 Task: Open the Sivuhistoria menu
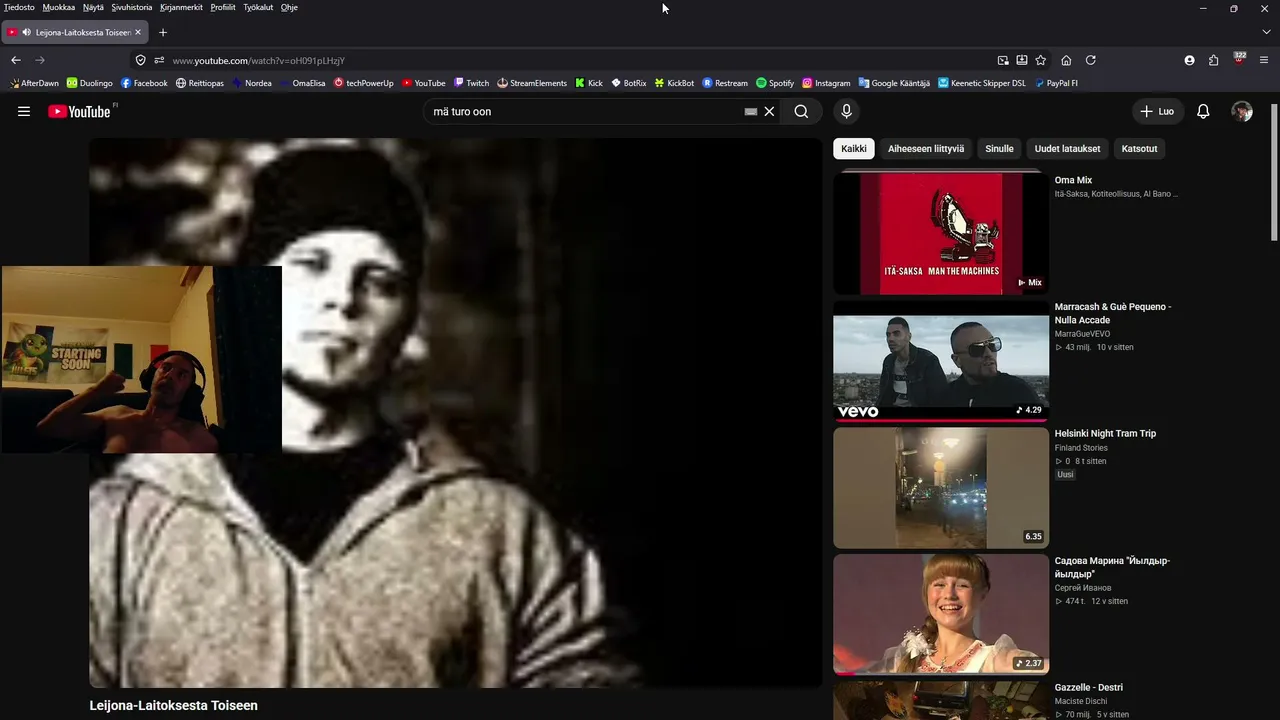pos(132,7)
